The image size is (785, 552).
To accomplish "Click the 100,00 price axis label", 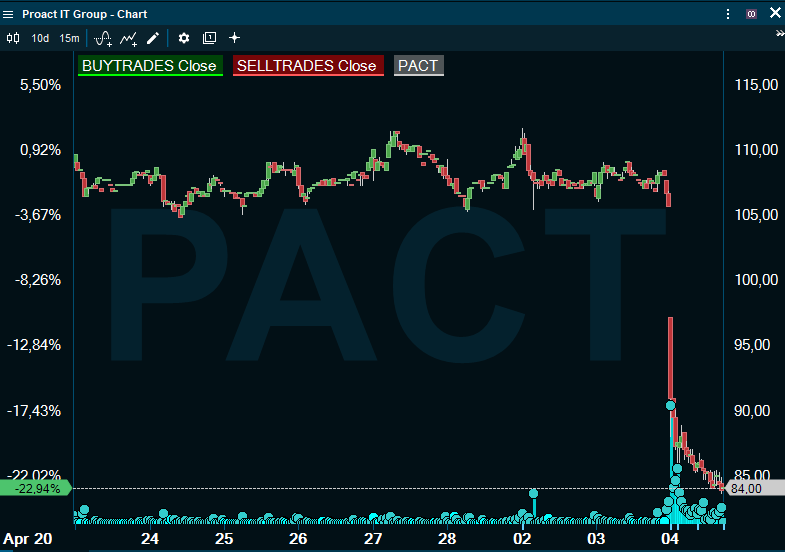I will pyautogui.click(x=756, y=280).
